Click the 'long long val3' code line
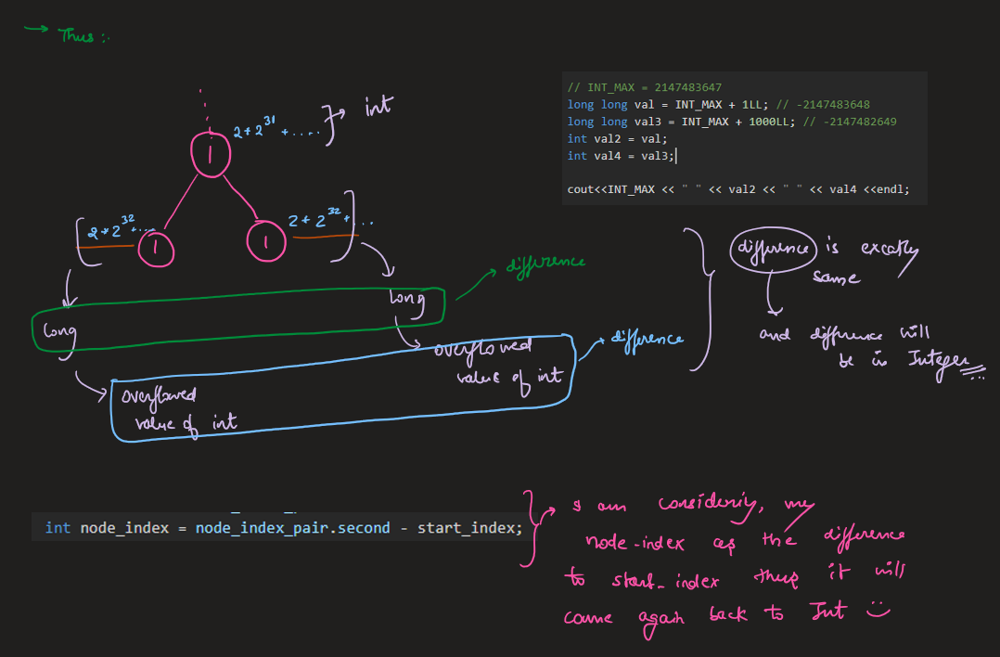1000x657 pixels. click(731, 121)
